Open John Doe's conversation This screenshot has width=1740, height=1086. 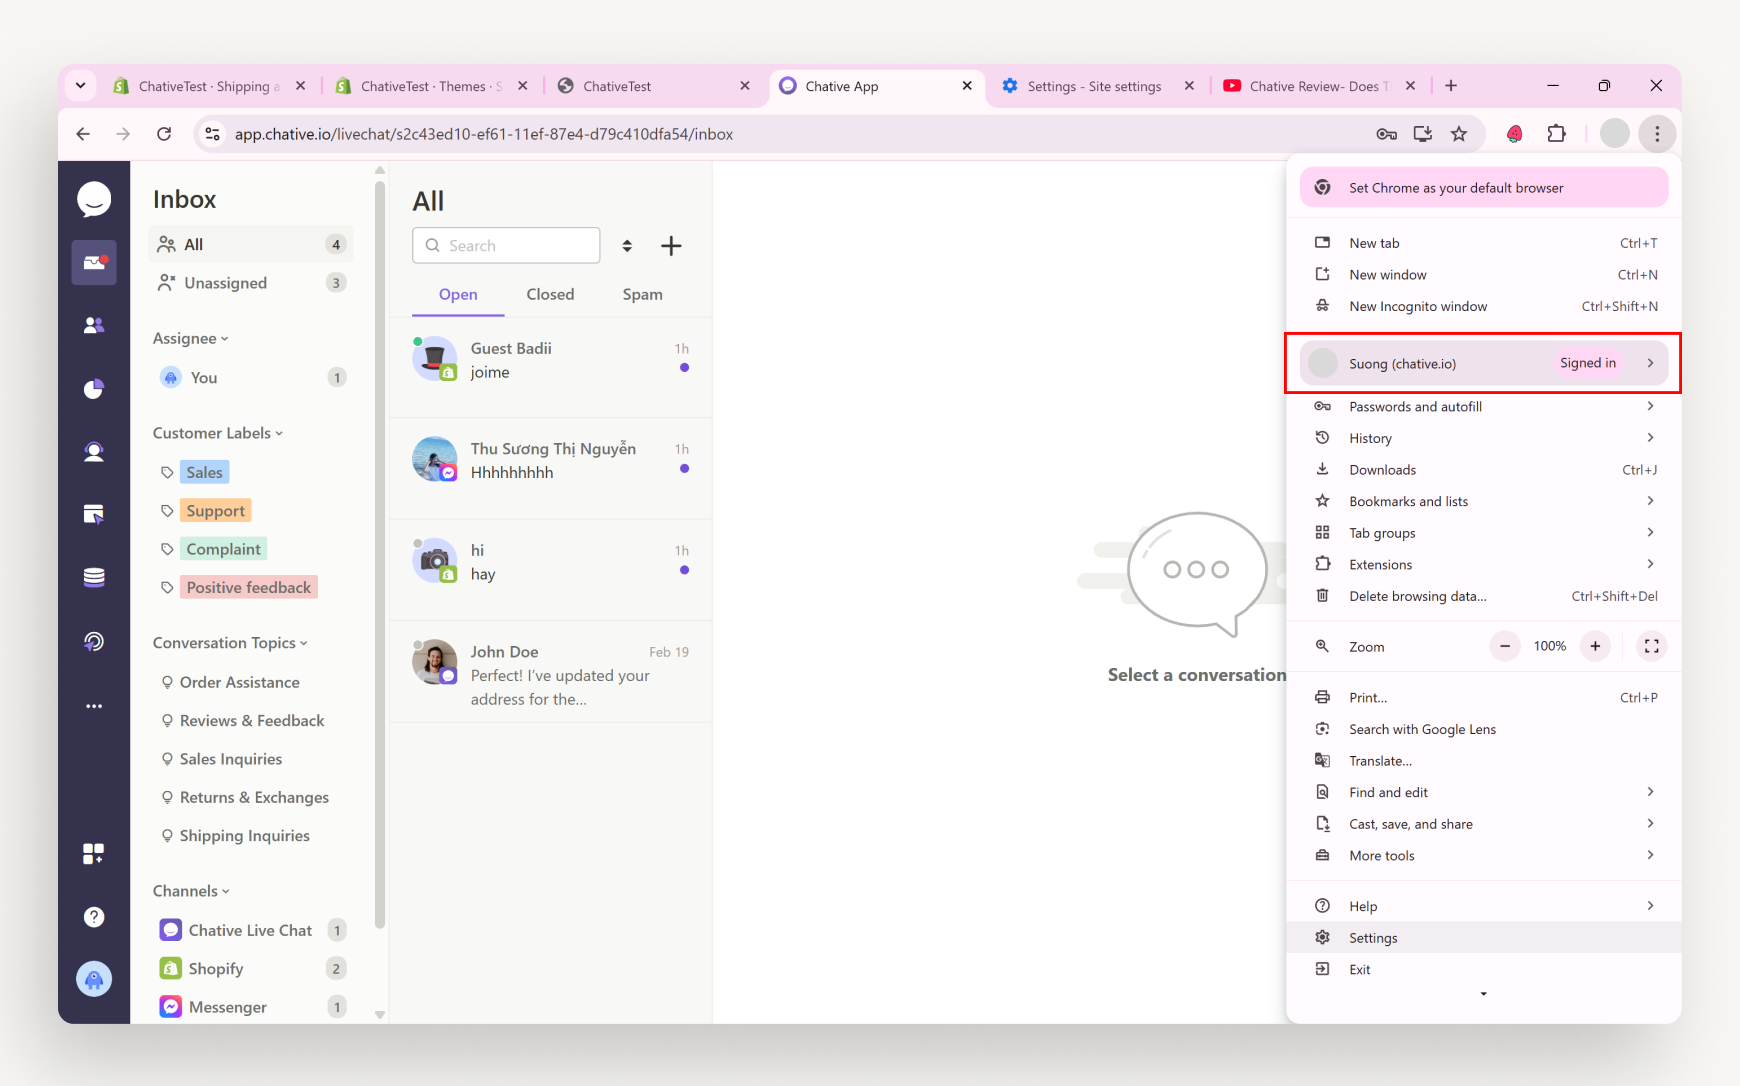click(550, 672)
